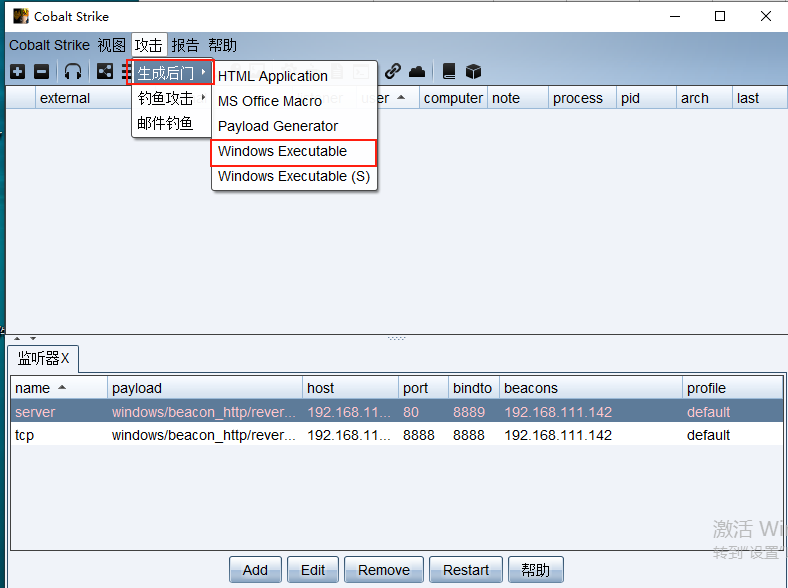Maximize the Cobalt Strike window

[x=720, y=16]
